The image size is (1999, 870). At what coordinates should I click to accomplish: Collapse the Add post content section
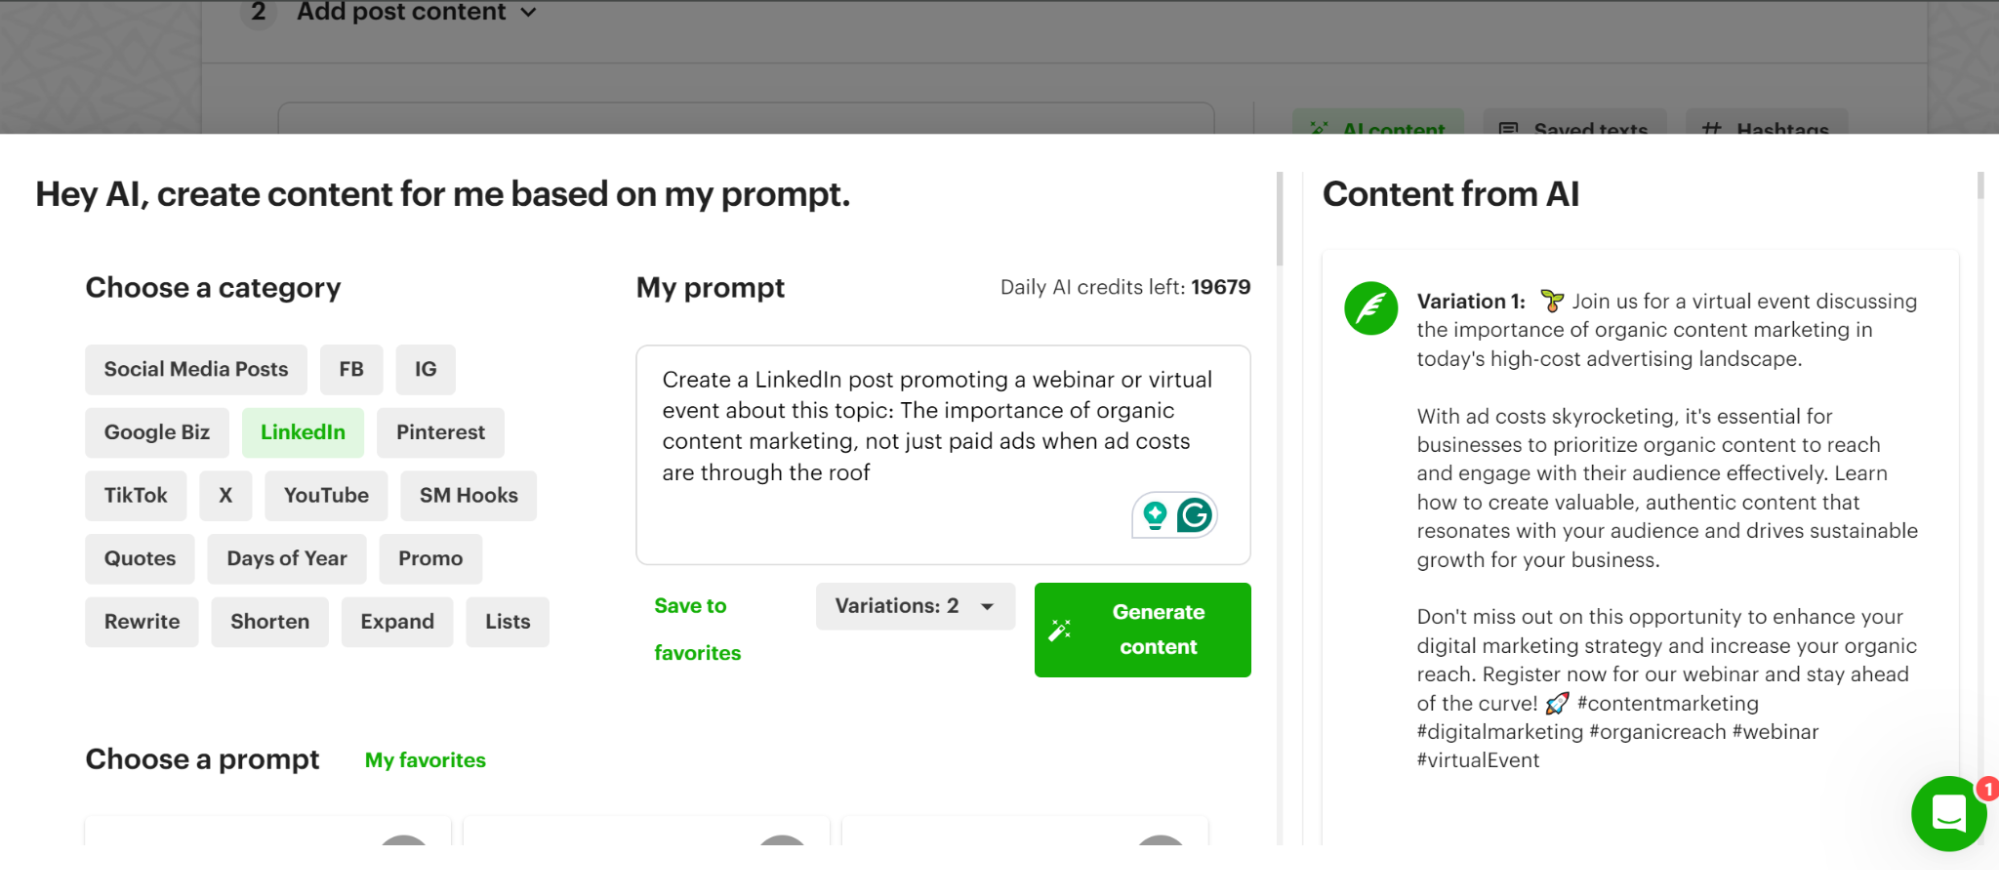click(x=528, y=13)
